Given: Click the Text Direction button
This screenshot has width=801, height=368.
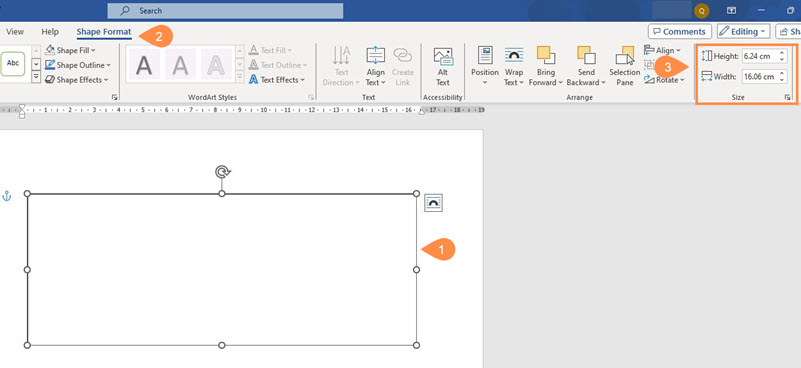Looking at the screenshot, I should pos(341,66).
